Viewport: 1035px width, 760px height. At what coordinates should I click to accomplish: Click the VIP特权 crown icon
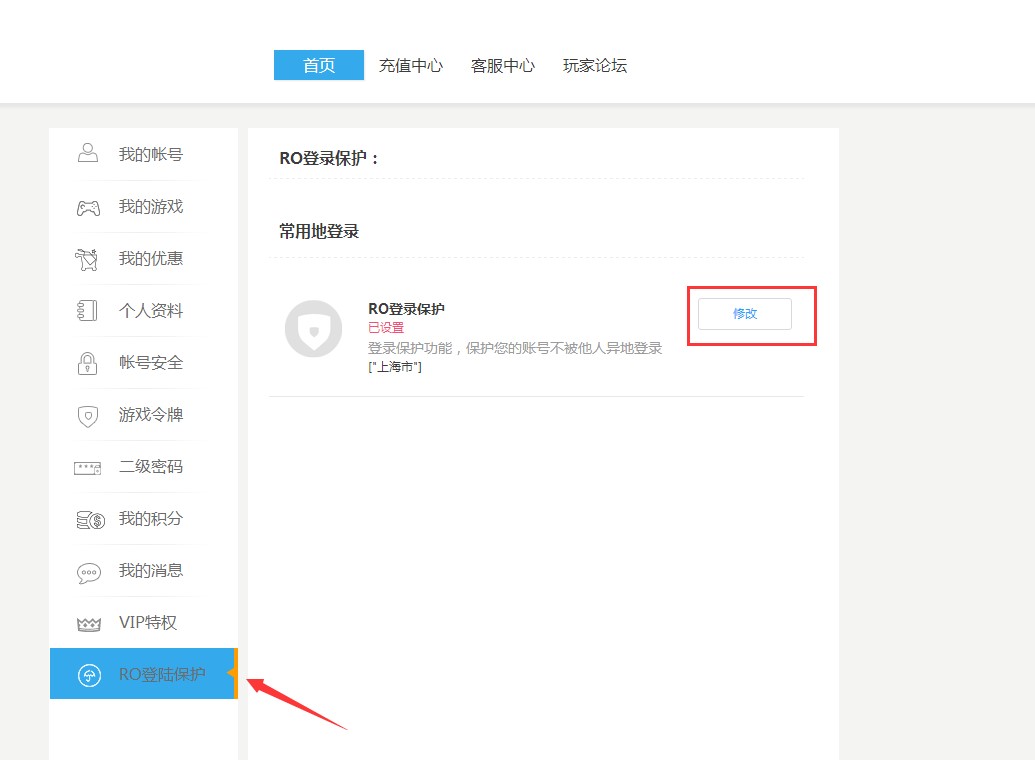(x=88, y=624)
